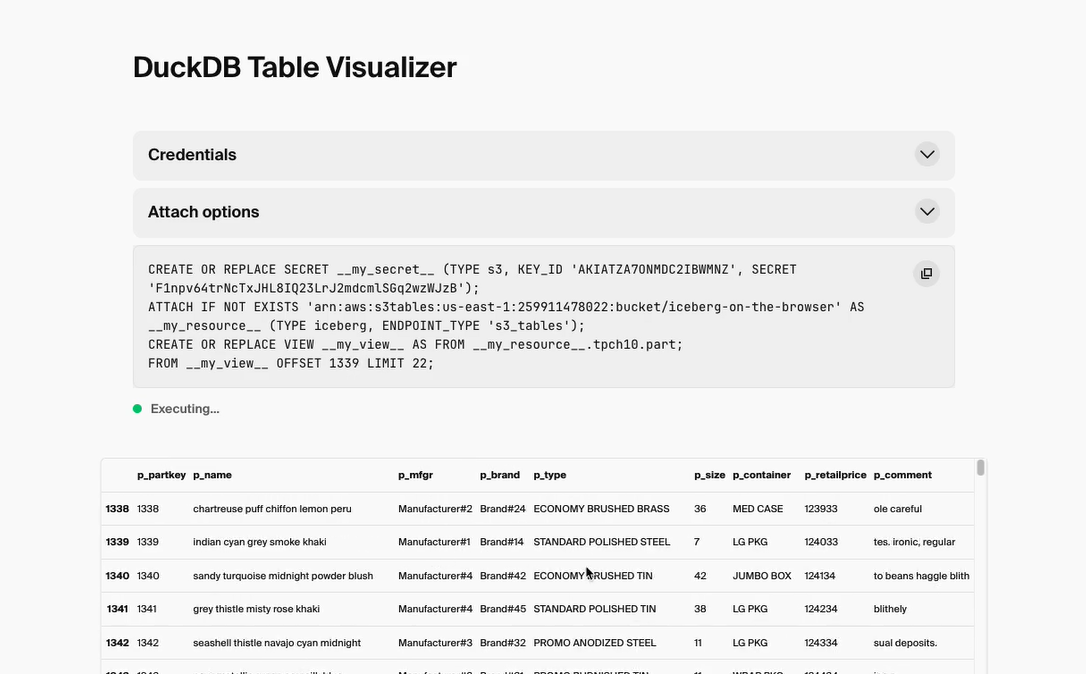Sort by the p_partkey column header
The image size is (1086, 674).
coord(161,475)
